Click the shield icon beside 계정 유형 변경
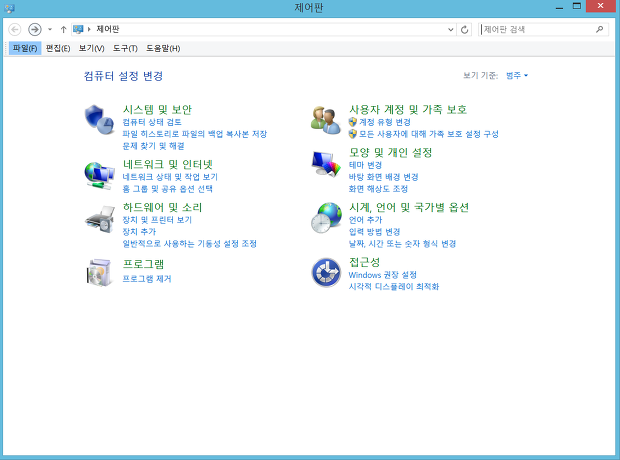This screenshot has width=620, height=460. (353, 122)
